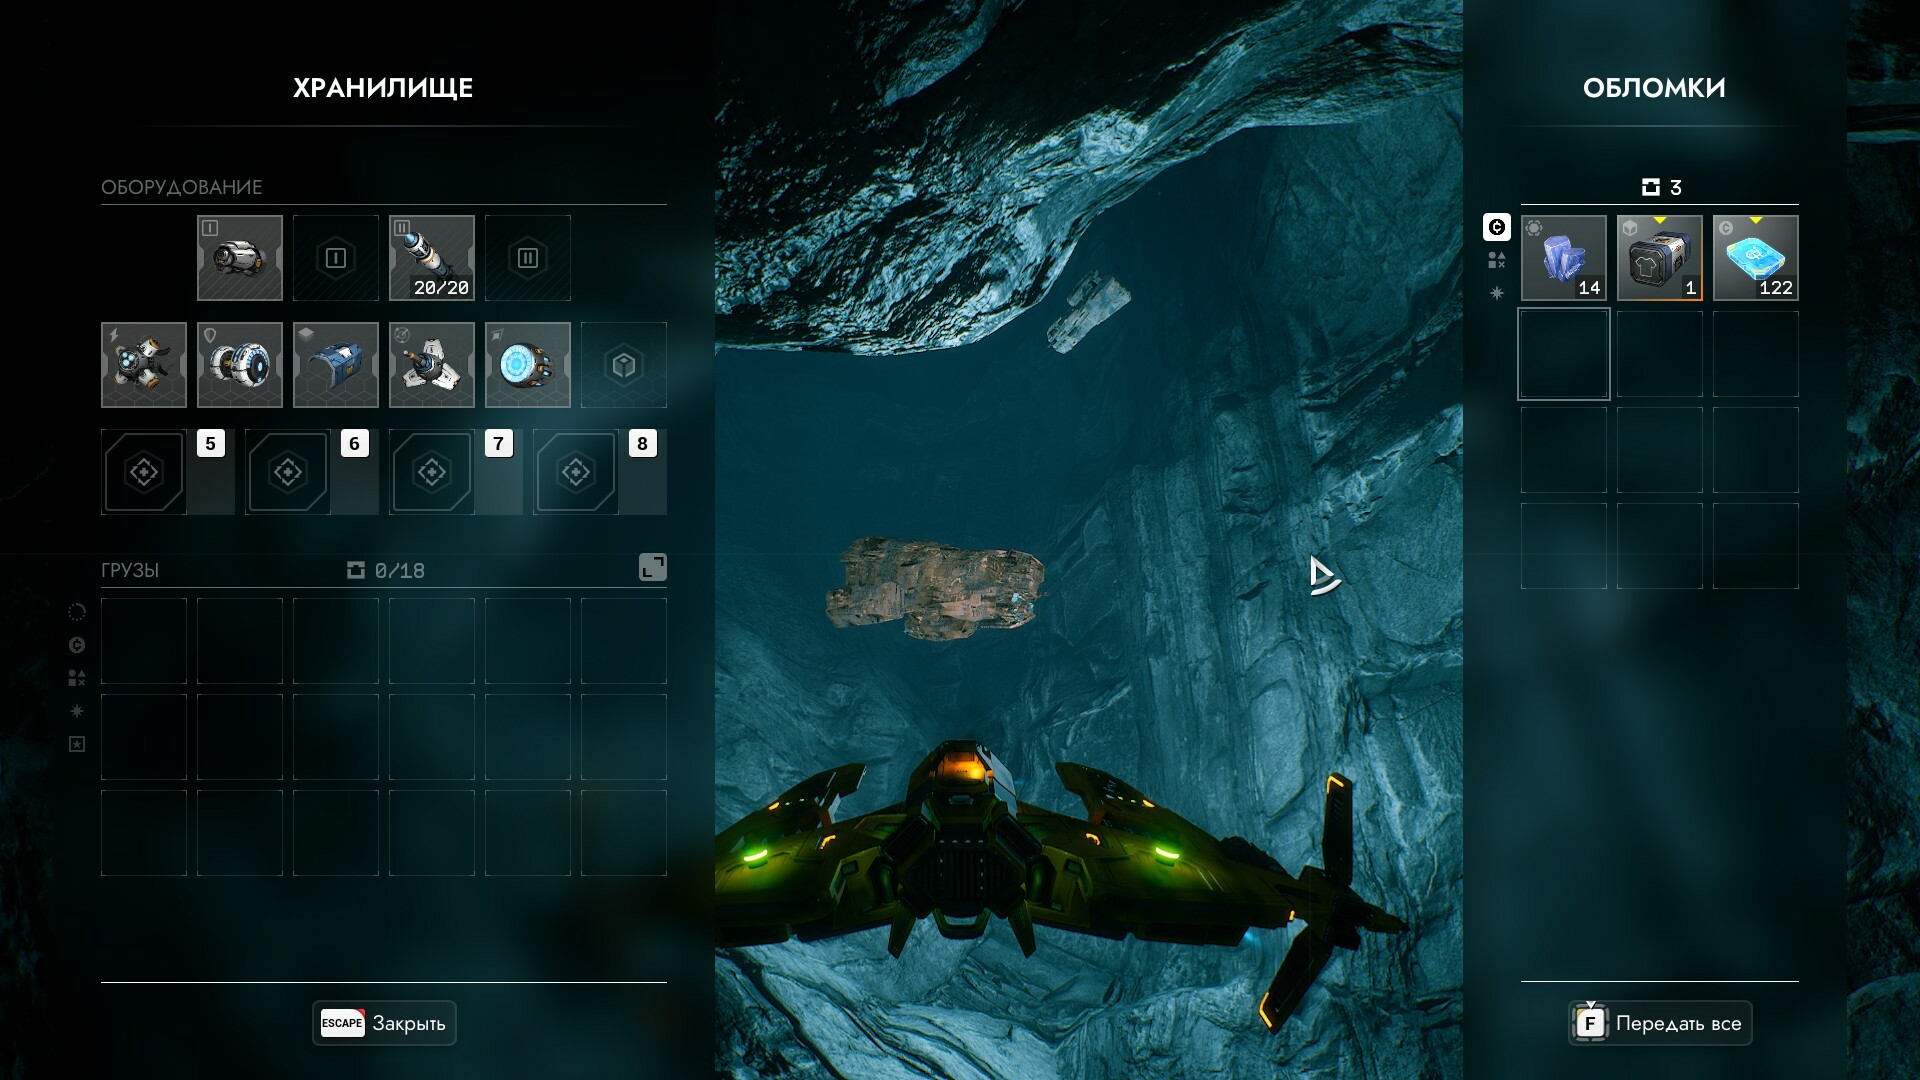Pick the cosmetic container with shirt icon
The image size is (1920, 1080).
(x=1660, y=258)
